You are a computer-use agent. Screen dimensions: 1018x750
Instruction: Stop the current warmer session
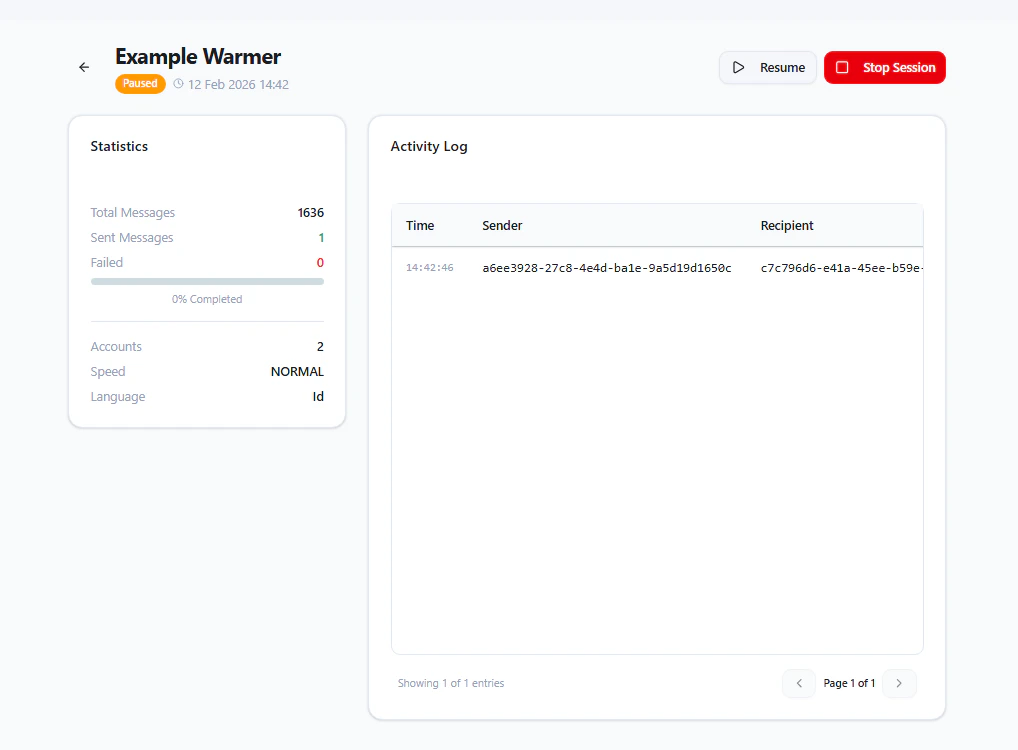pos(884,68)
